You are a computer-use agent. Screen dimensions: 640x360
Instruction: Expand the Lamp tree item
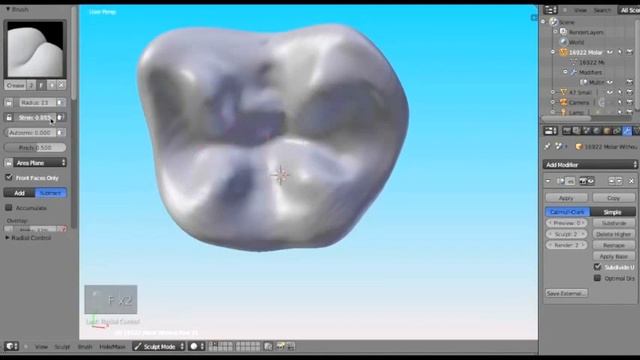point(553,112)
